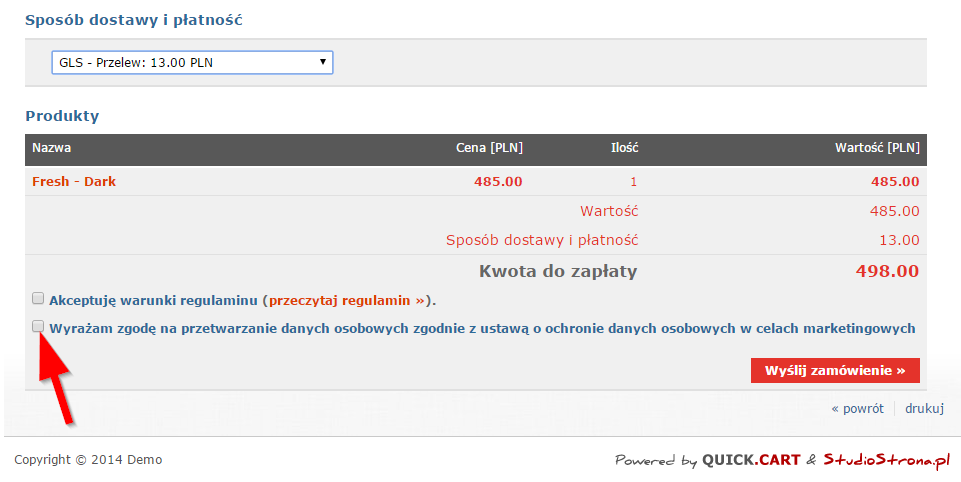Tick the accept regulations checkbox

coord(38,299)
